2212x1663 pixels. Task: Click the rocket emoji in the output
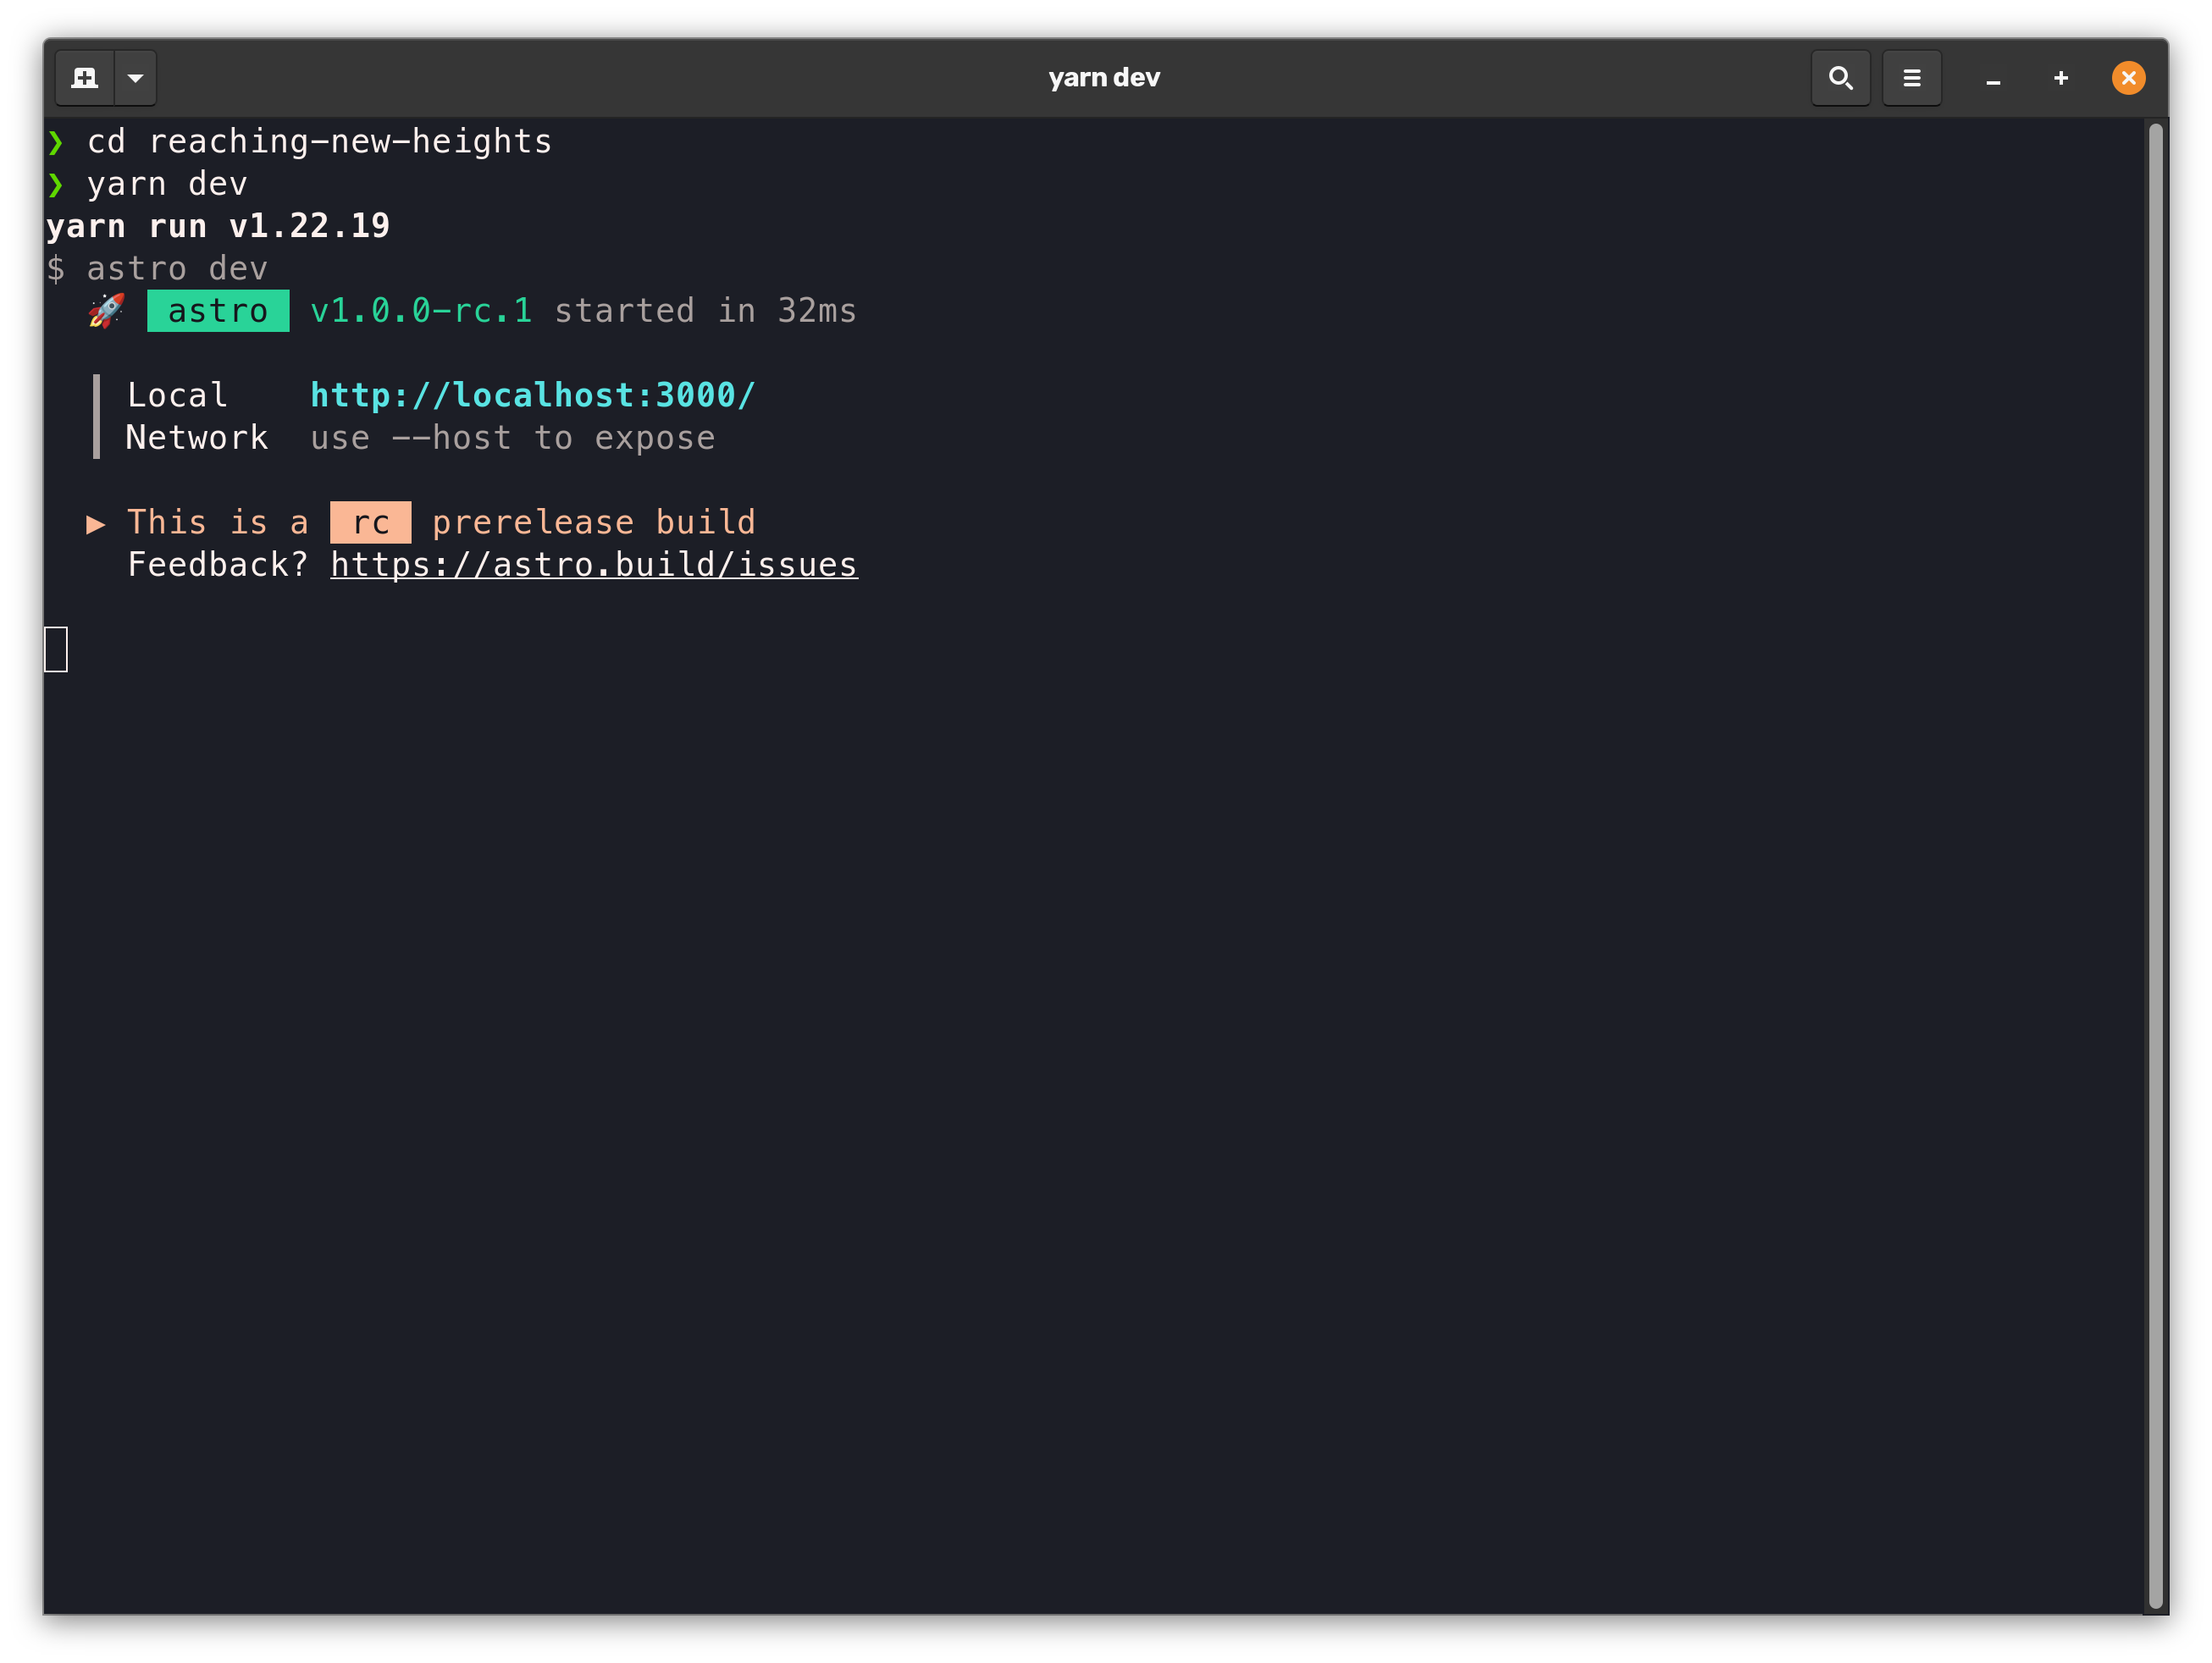106,311
